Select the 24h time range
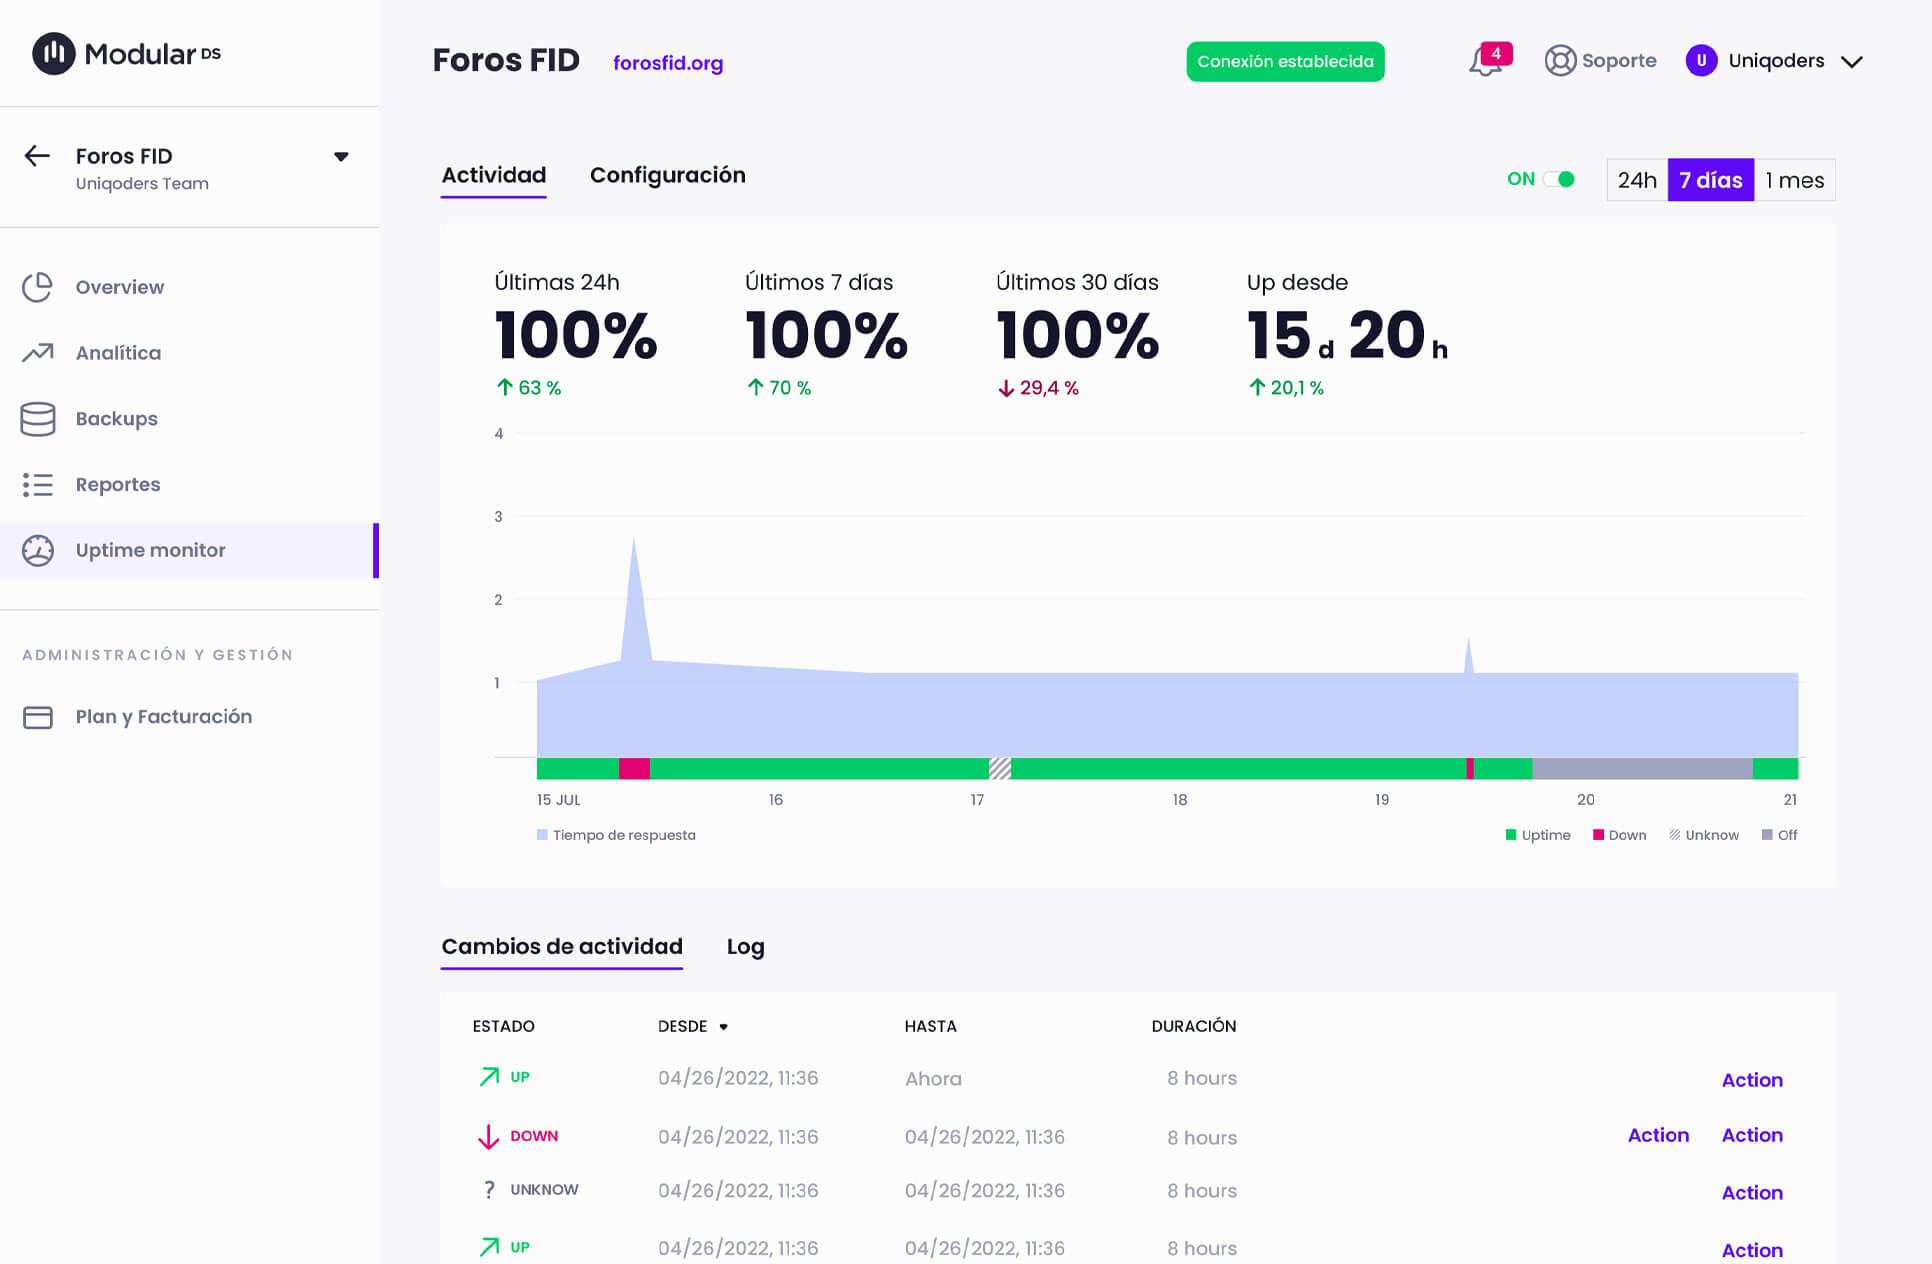 (1636, 180)
